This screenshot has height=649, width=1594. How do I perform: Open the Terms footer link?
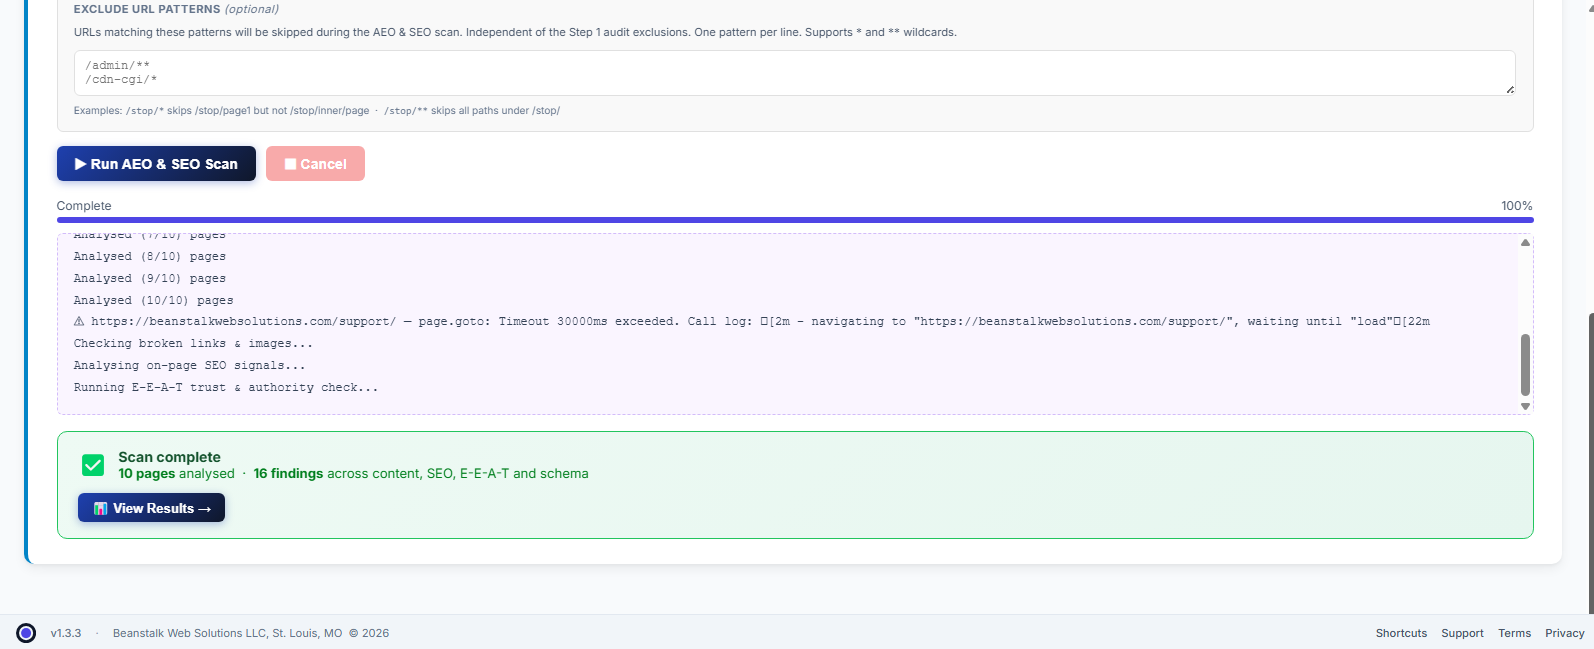click(x=1514, y=633)
